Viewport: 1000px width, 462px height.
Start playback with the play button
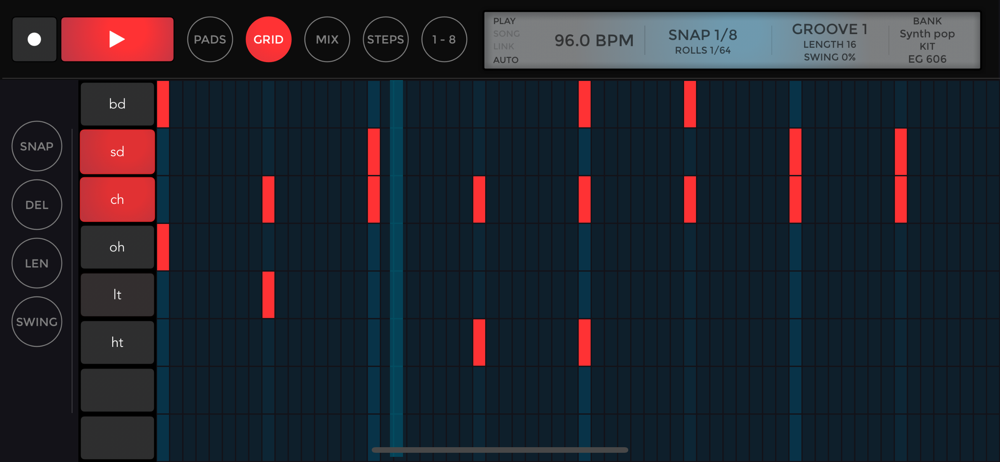coord(117,40)
